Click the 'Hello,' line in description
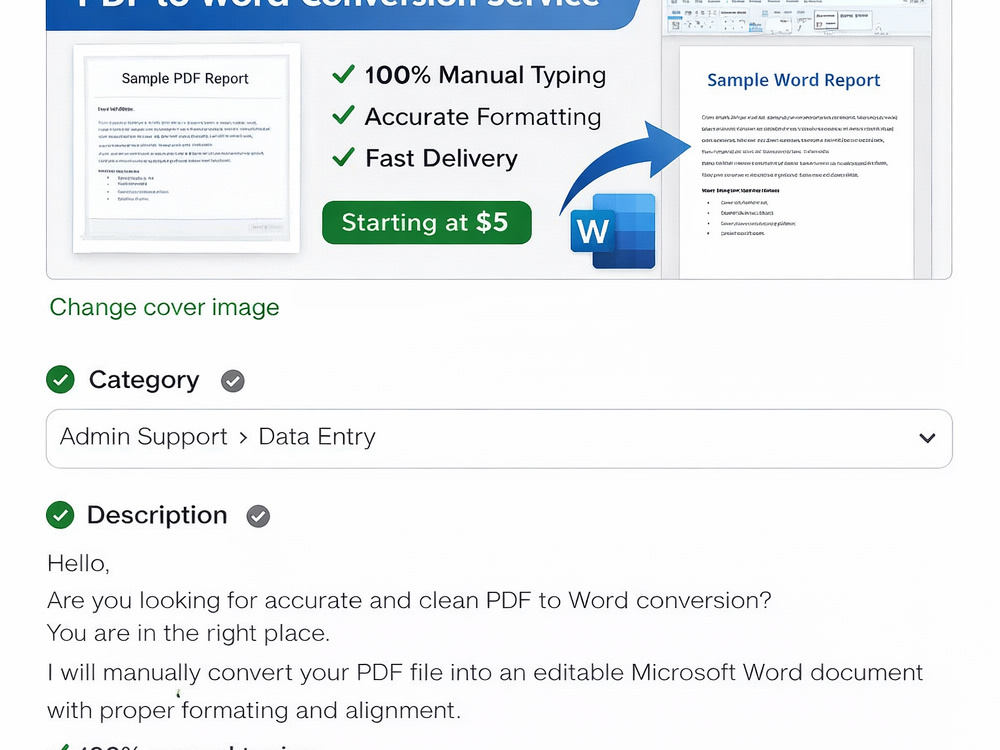 tap(78, 564)
